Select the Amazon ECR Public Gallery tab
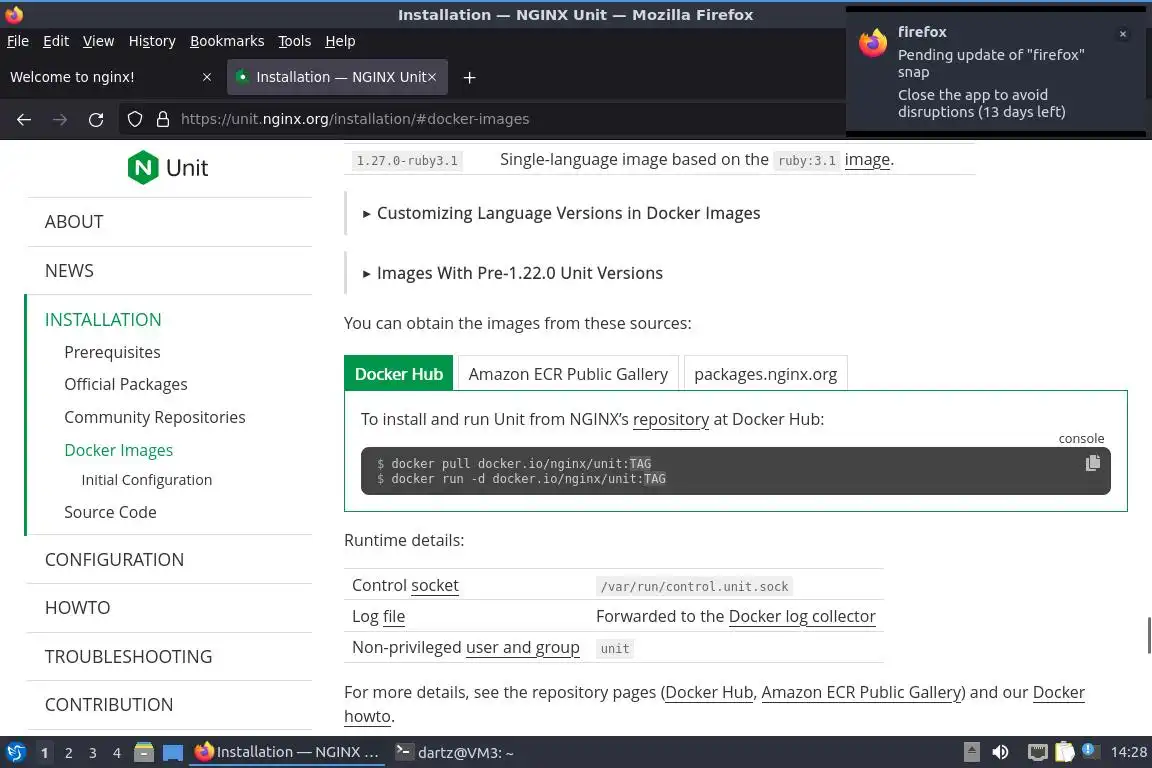 568,373
